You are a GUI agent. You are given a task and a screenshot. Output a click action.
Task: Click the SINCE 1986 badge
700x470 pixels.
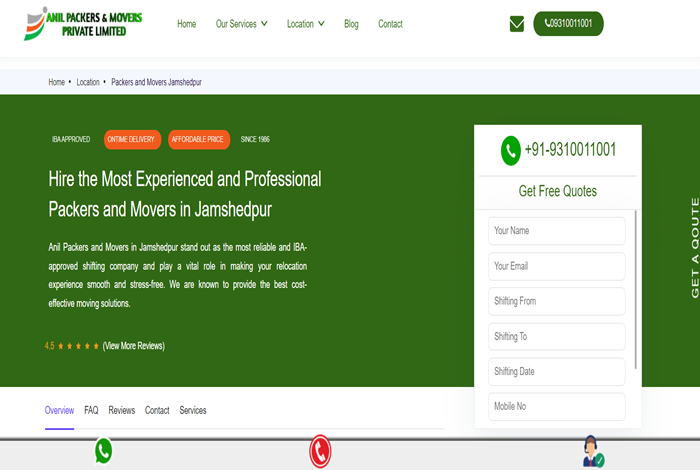(255, 139)
